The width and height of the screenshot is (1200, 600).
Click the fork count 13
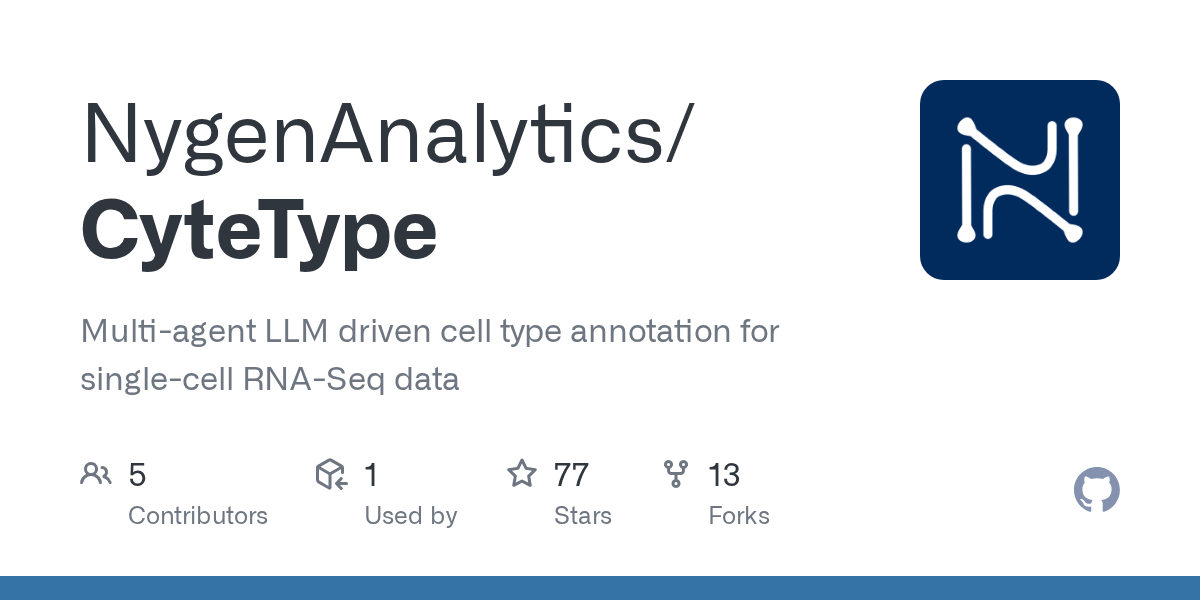(x=724, y=475)
